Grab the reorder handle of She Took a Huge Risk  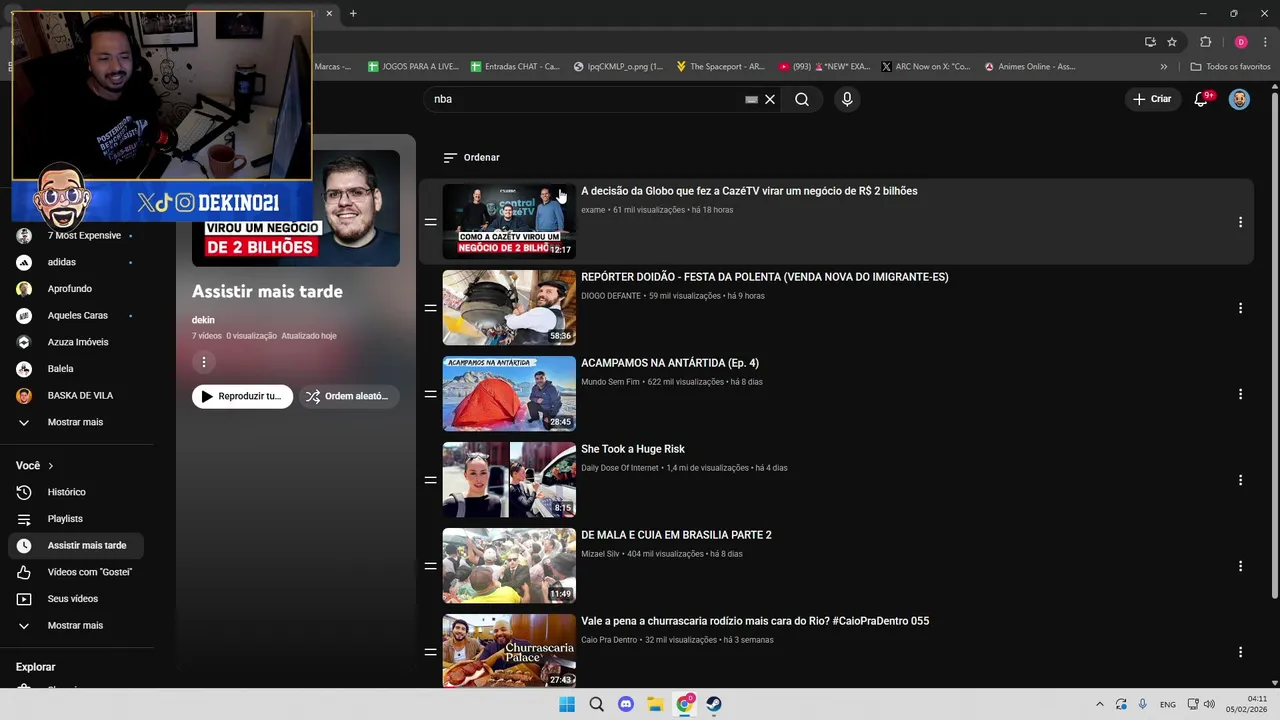tap(430, 480)
